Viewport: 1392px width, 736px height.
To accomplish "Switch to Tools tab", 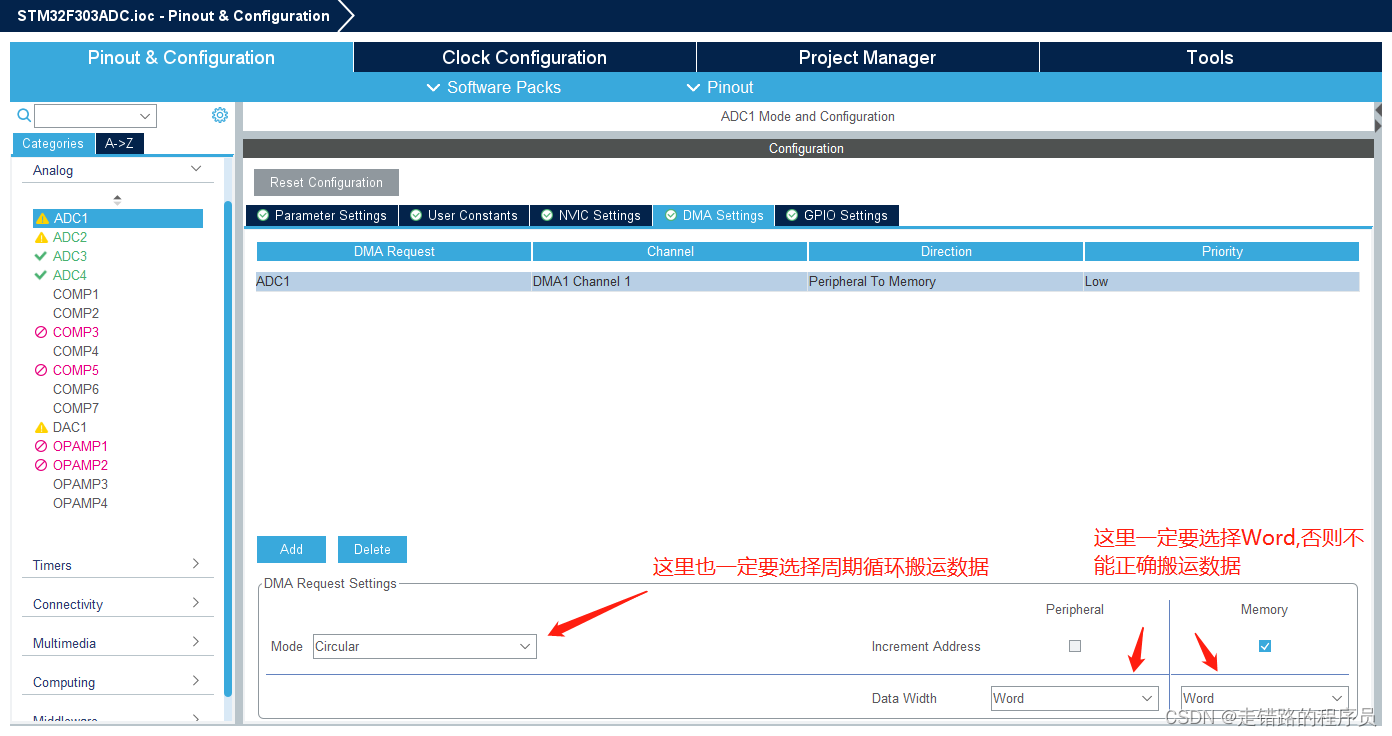I will pyautogui.click(x=1210, y=57).
